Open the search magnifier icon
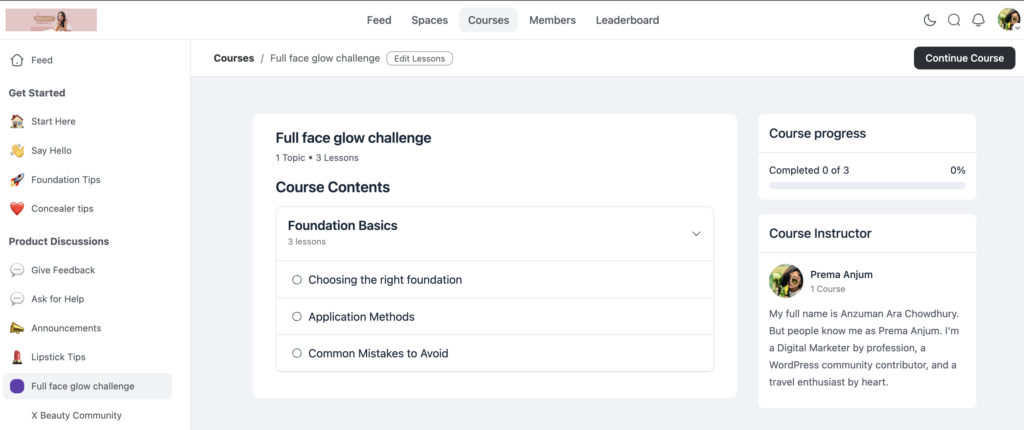This screenshot has width=1024, height=430. pos(954,20)
